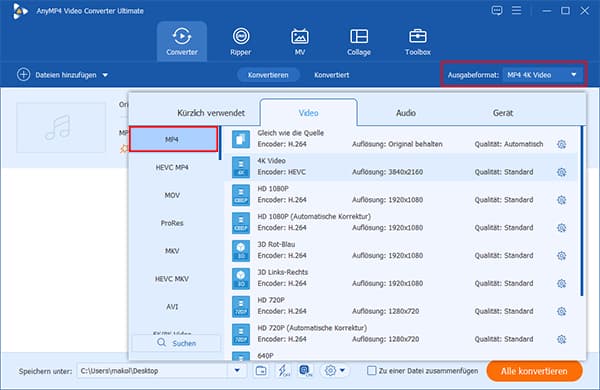Switch to the Audio tab

click(406, 113)
